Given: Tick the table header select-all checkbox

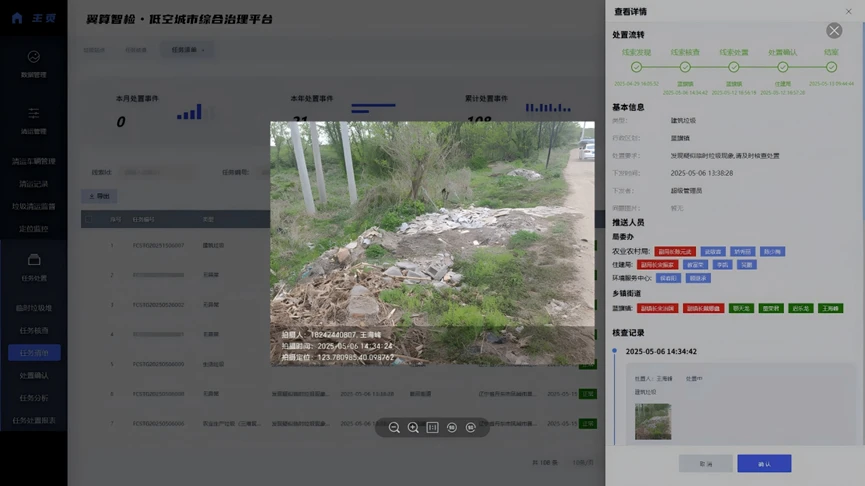Looking at the screenshot, I should click(x=89, y=219).
